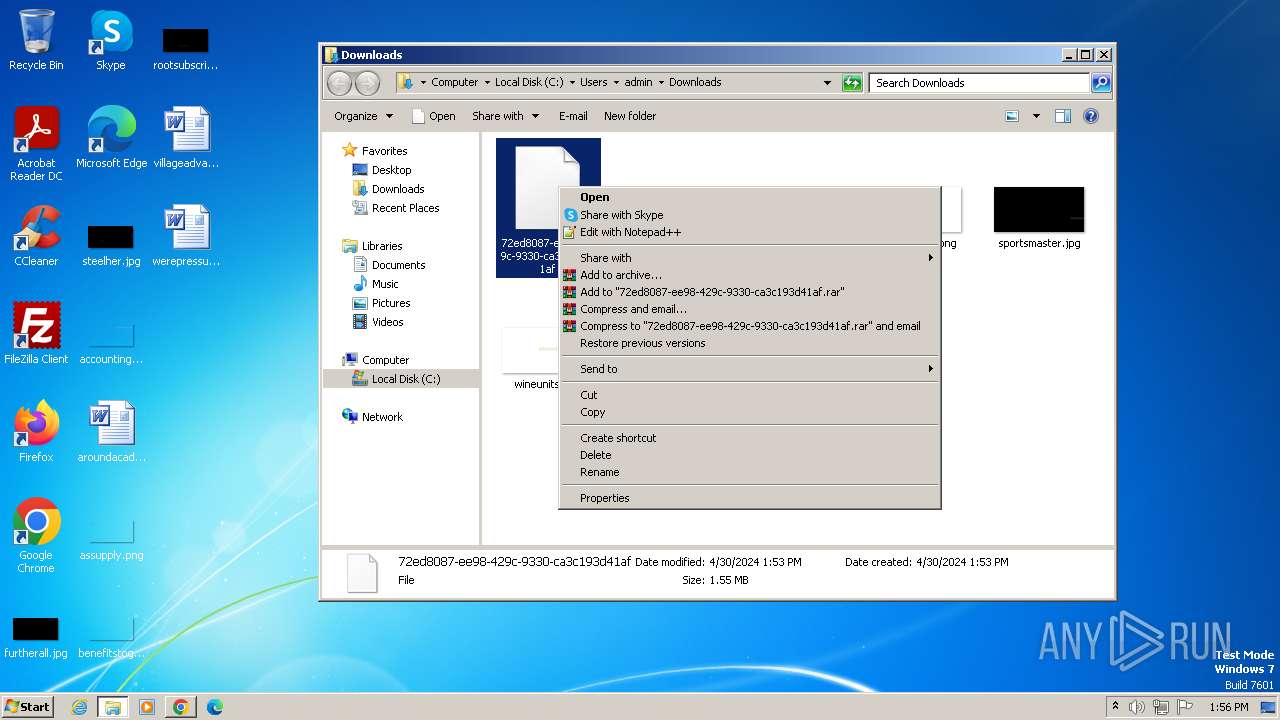The height and width of the screenshot is (720, 1280).
Task: Open Music library in navigation pane
Action: click(x=385, y=284)
